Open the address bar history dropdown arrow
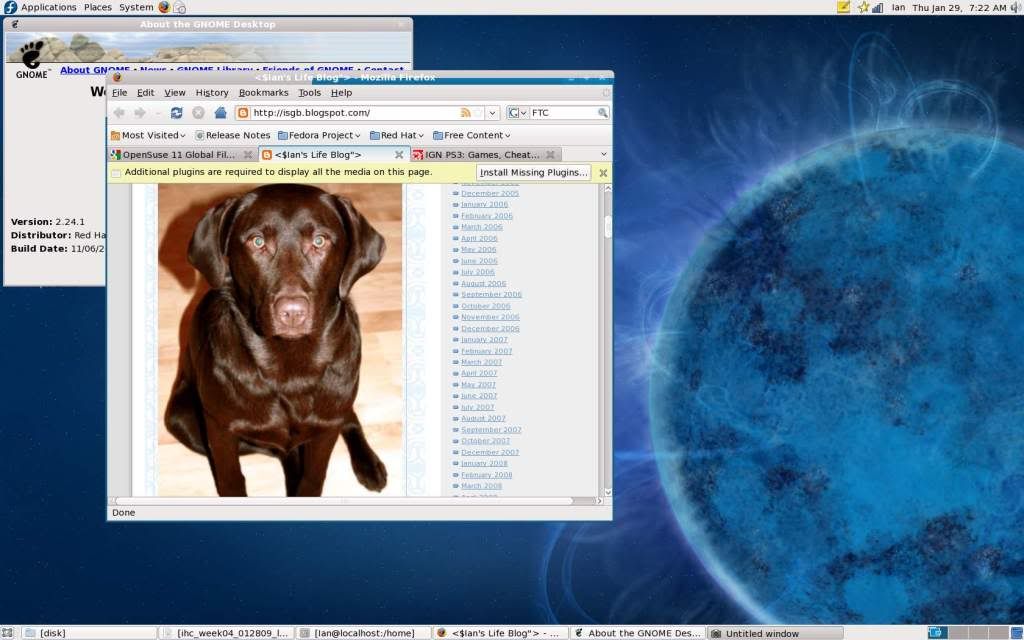 (492, 113)
